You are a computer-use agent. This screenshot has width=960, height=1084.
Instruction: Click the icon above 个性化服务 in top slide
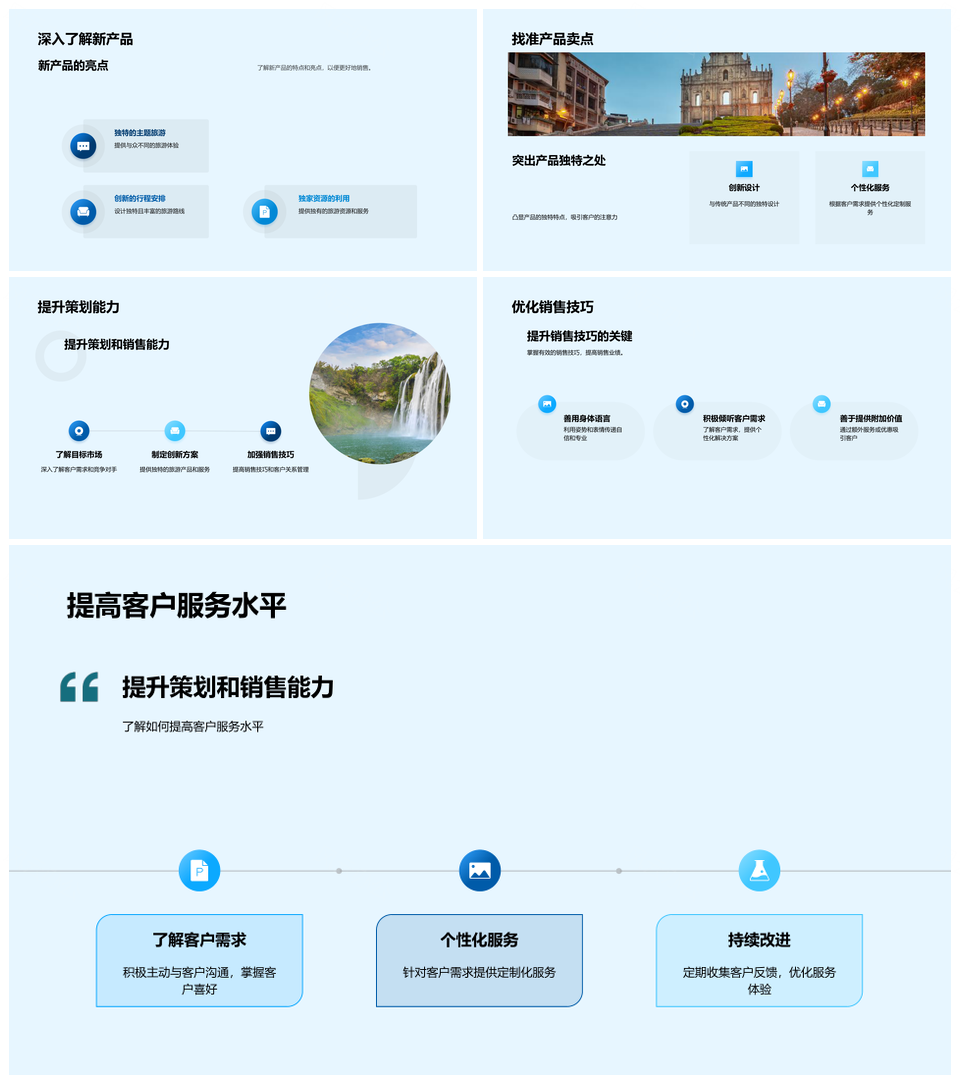click(870, 169)
